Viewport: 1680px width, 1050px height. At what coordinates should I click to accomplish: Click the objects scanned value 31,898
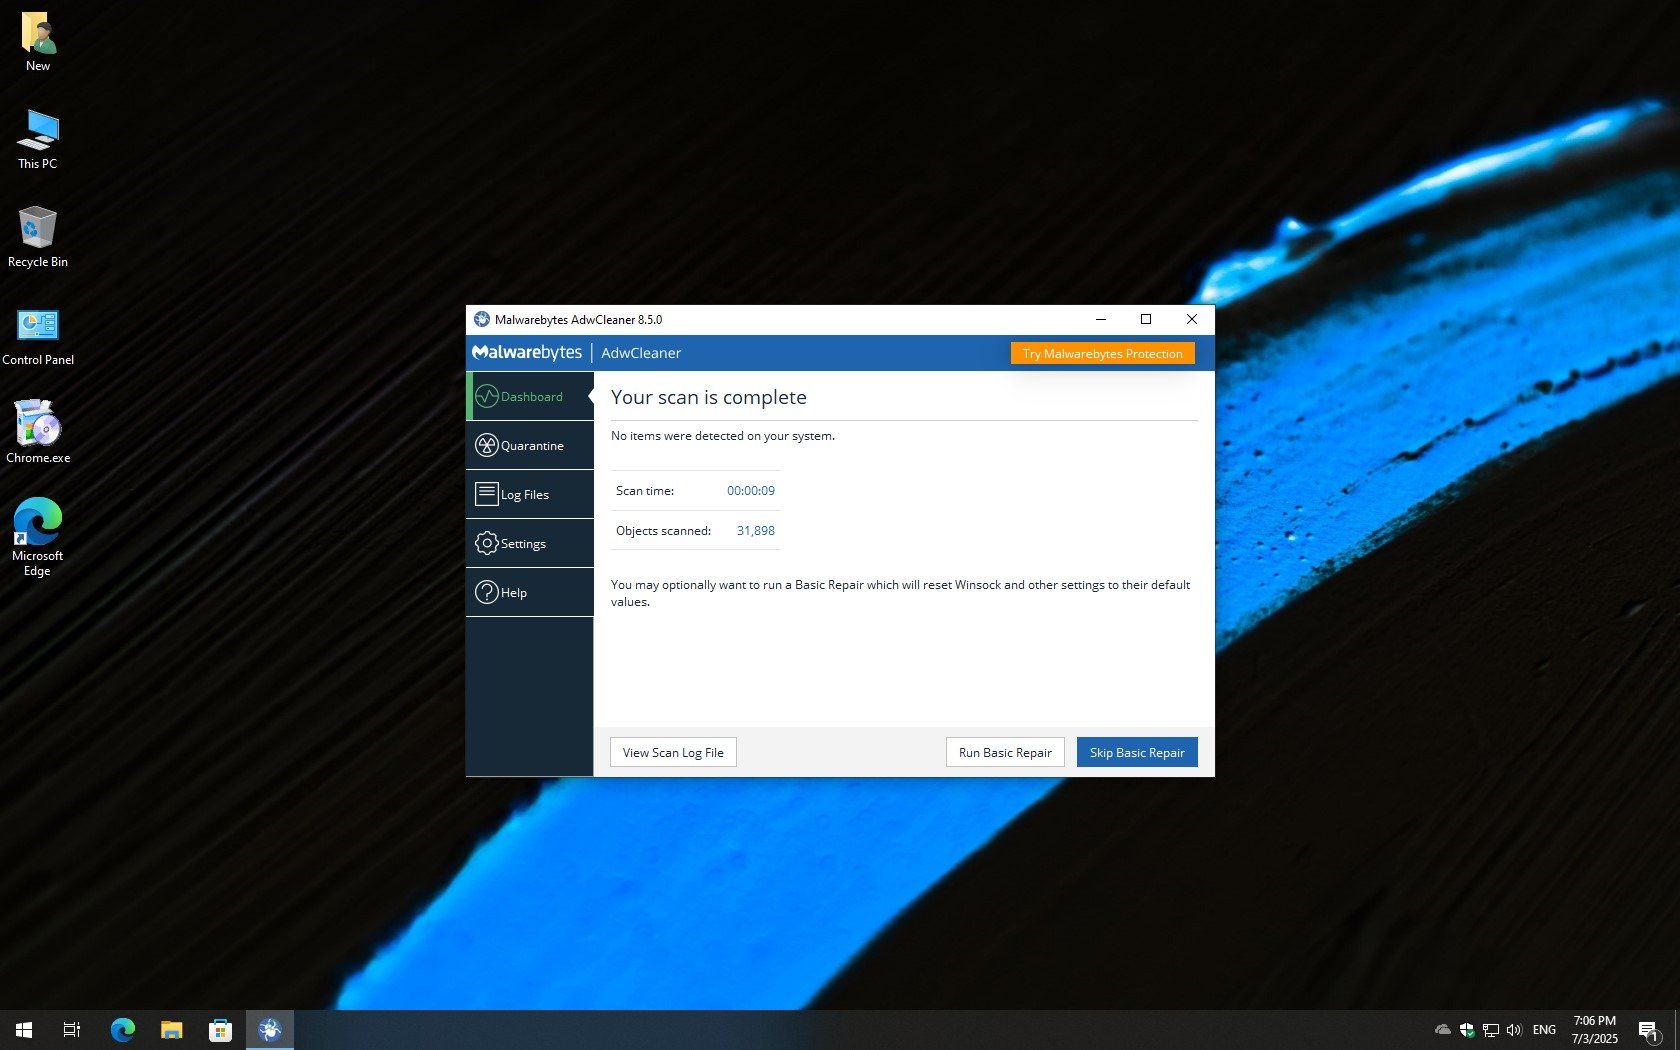tap(756, 531)
